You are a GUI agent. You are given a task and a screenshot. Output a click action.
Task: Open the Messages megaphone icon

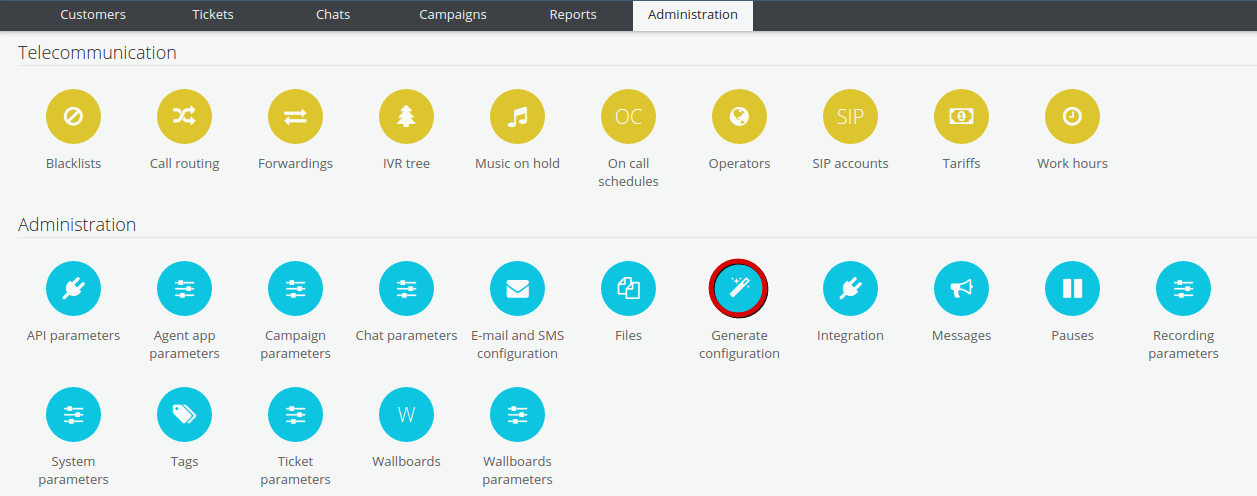point(961,289)
